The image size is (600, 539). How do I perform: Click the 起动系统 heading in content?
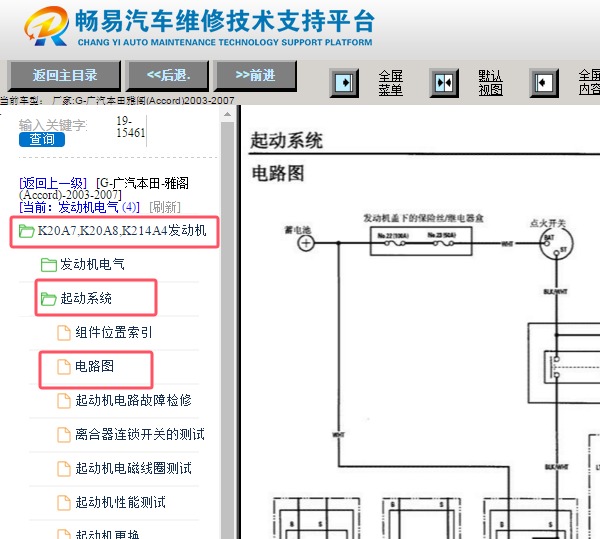(x=286, y=140)
